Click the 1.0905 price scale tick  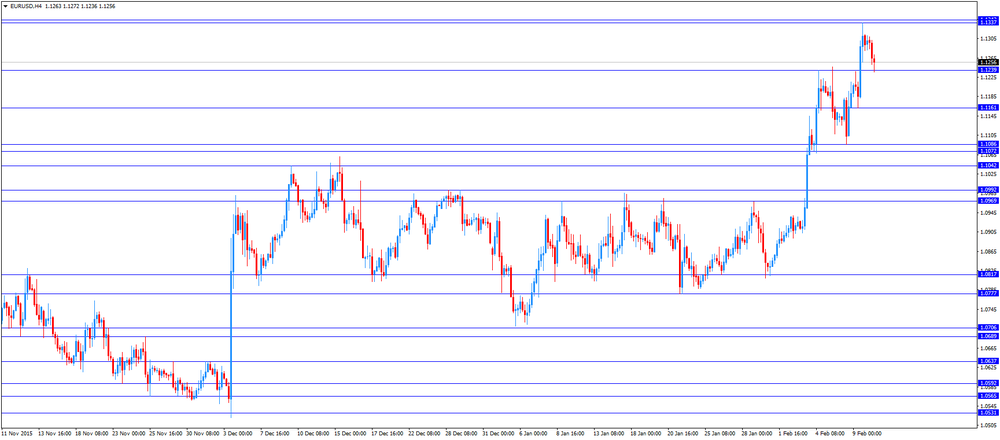(x=989, y=232)
